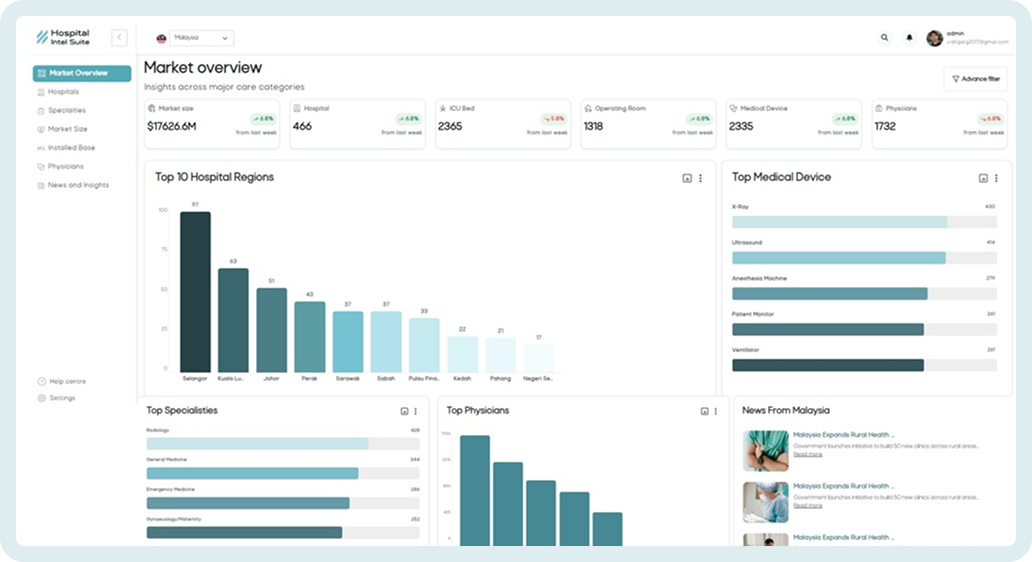Open the admin profile avatar

pyautogui.click(x=935, y=38)
